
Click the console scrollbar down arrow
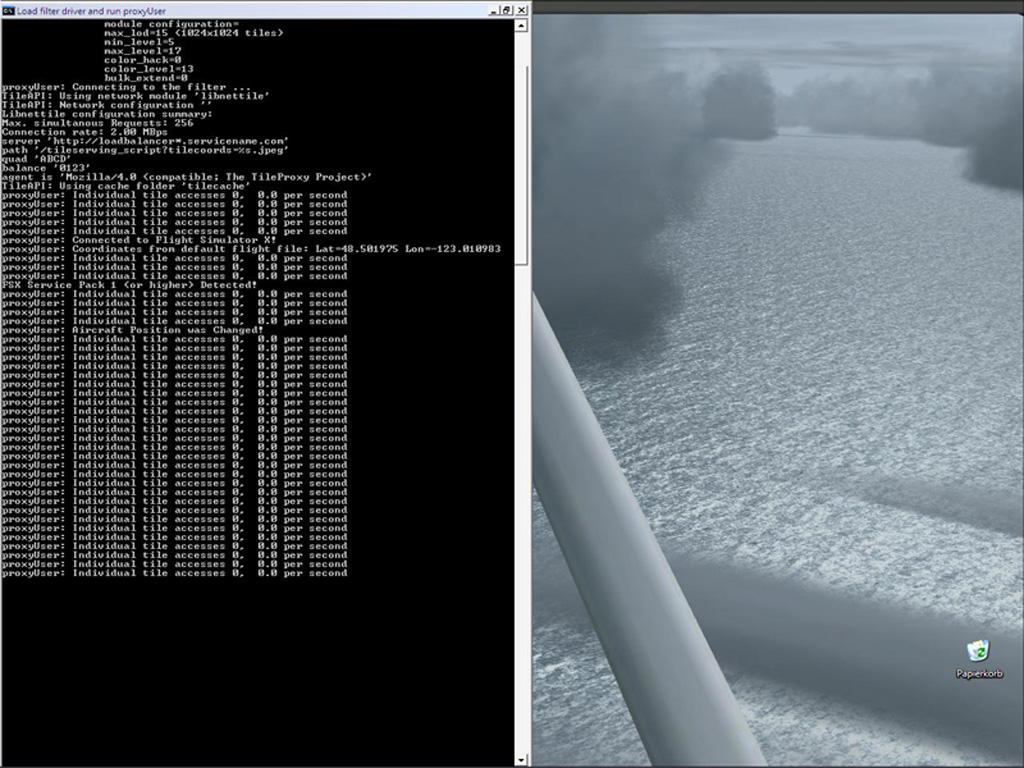click(x=521, y=760)
